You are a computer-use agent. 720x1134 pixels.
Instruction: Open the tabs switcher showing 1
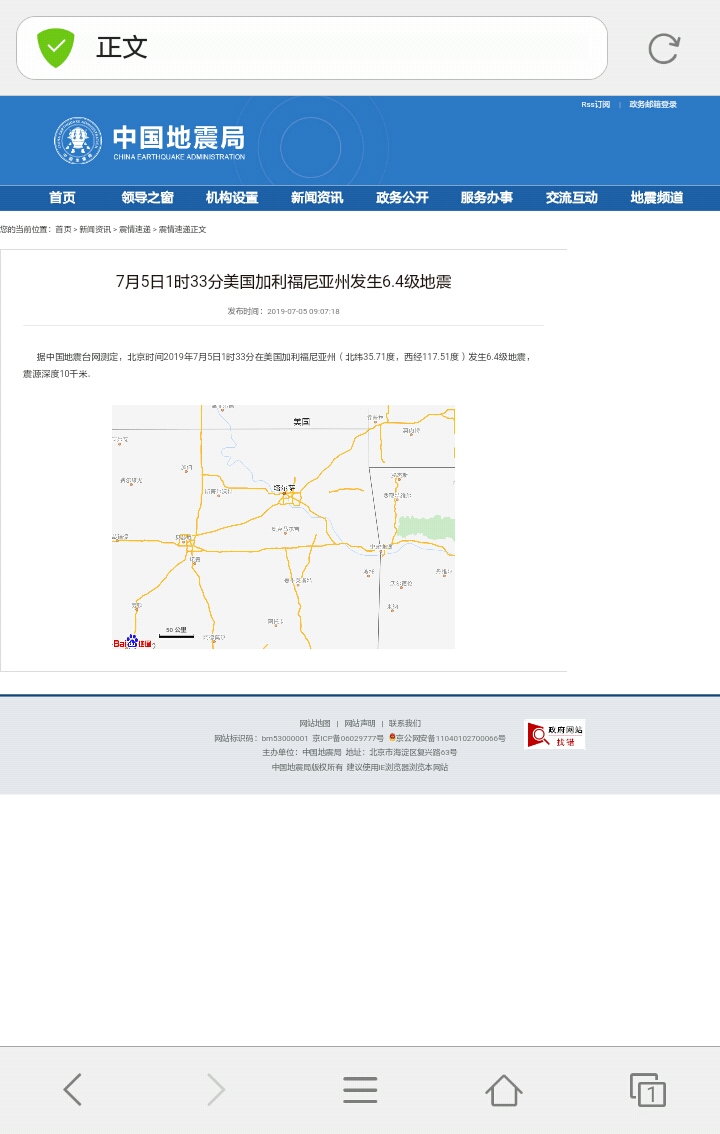click(x=648, y=1089)
